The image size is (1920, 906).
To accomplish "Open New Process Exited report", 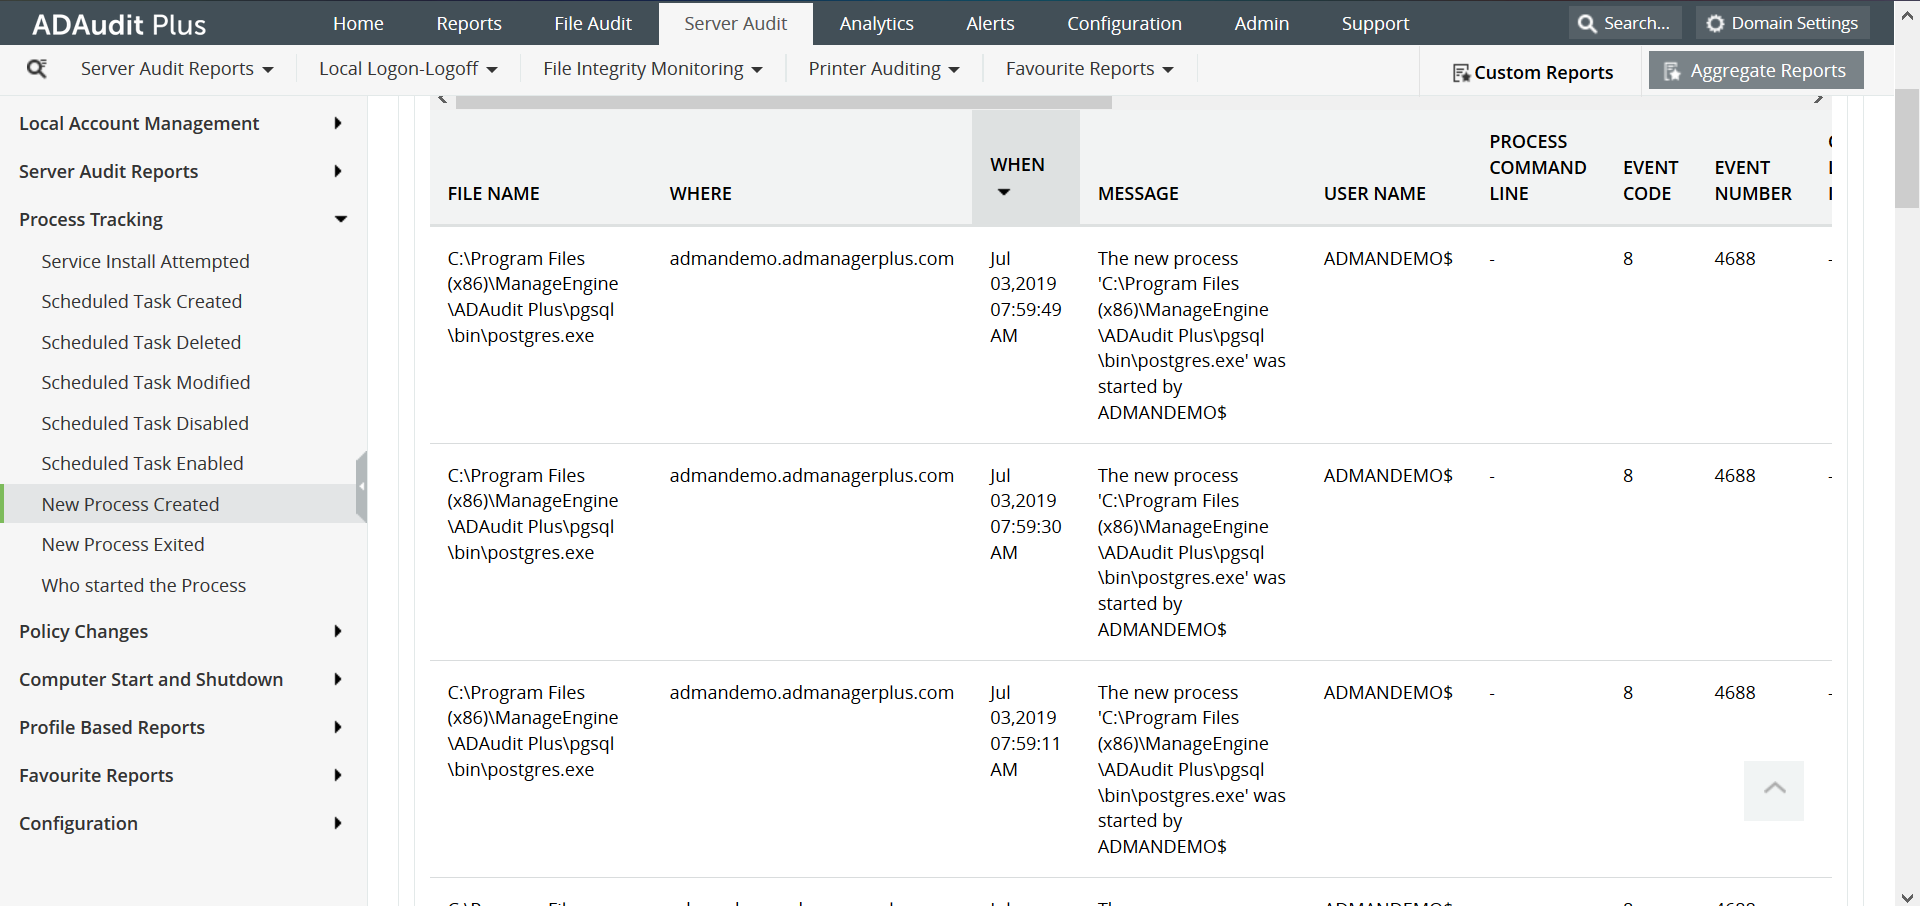I will coord(123,544).
